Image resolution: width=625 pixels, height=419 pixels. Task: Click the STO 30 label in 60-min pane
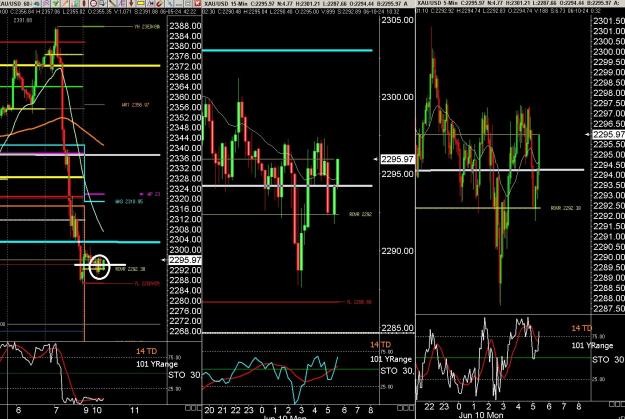(x=184, y=375)
